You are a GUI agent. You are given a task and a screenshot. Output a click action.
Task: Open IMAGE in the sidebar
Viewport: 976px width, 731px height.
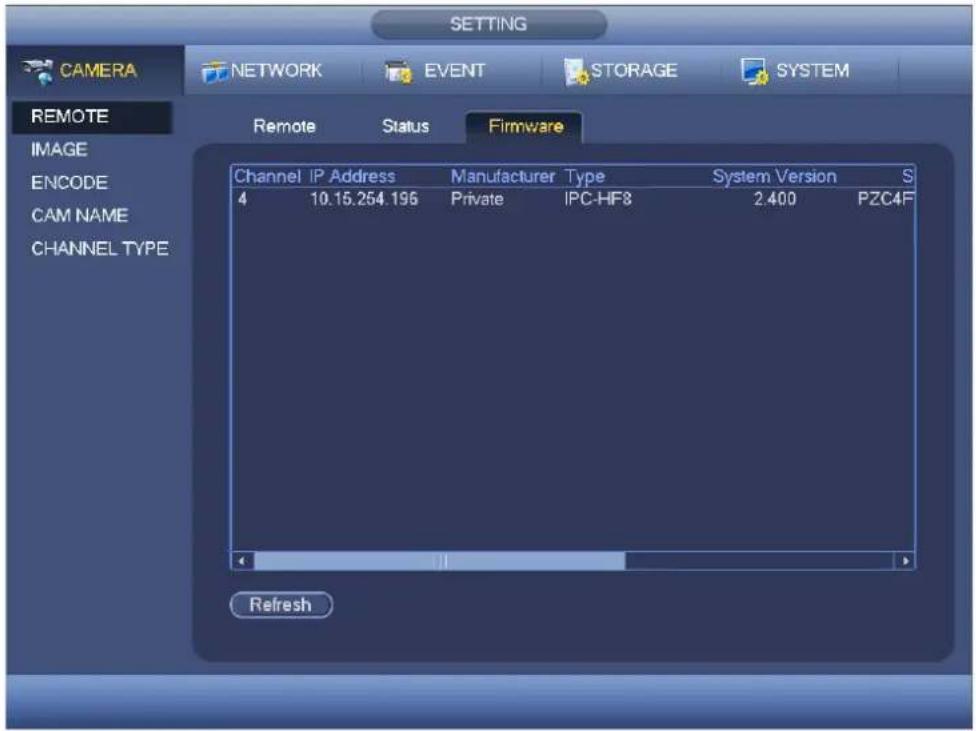[x=59, y=149]
